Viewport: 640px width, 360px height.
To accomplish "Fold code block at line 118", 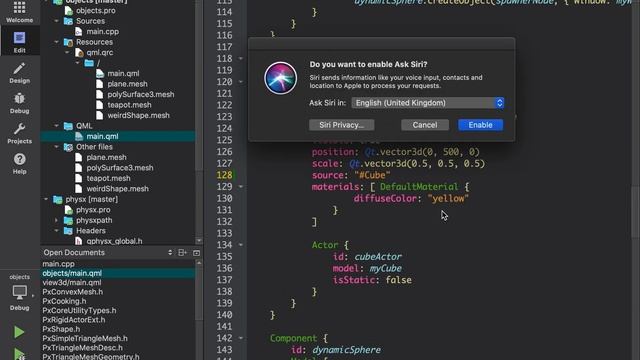I will coord(241,58).
